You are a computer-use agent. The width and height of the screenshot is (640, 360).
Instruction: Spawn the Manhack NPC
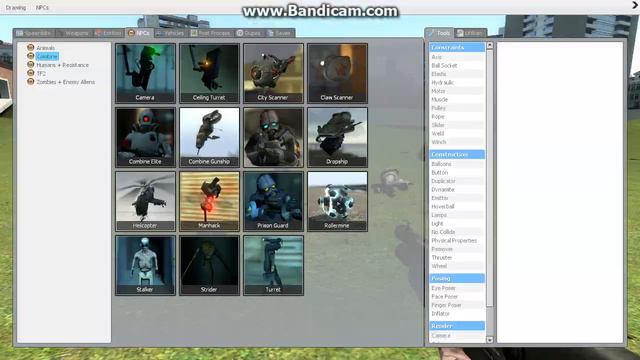pos(209,201)
